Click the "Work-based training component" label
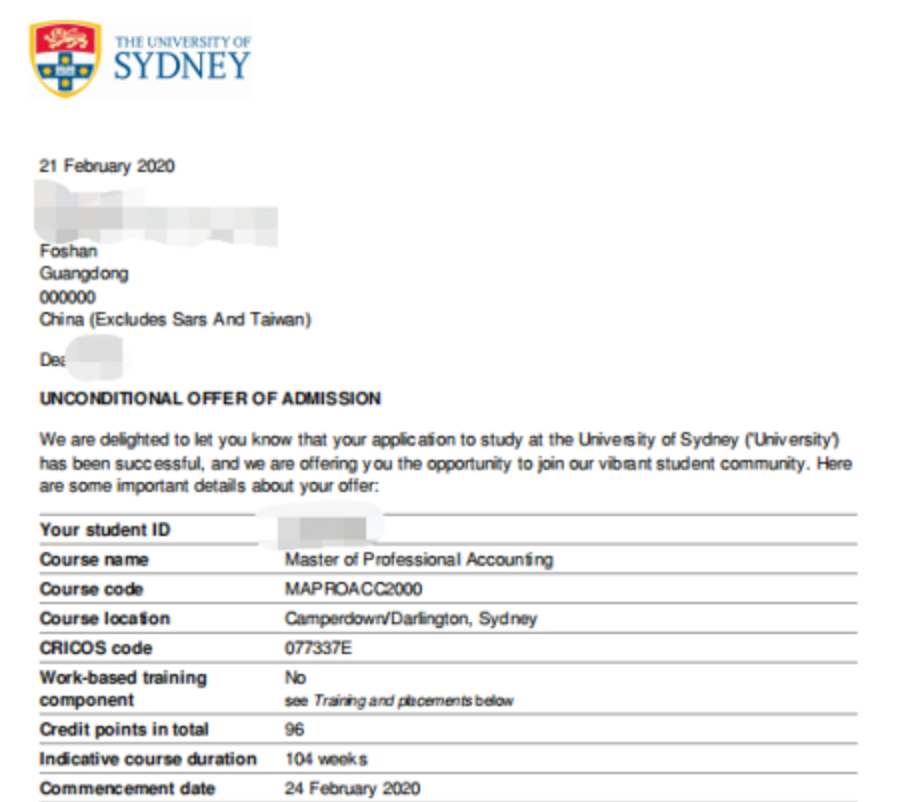Screen dimensions: 907x802 pyautogui.click(x=123, y=689)
